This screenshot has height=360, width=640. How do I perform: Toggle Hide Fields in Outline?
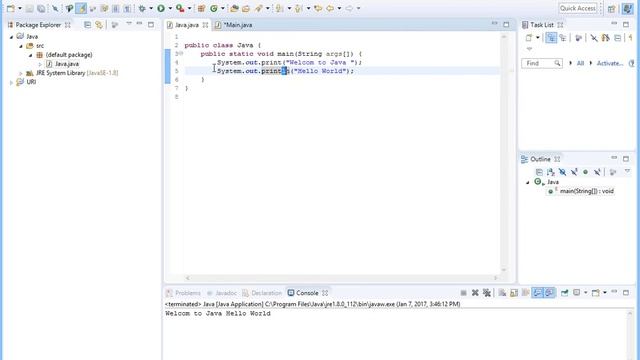[x=562, y=172]
